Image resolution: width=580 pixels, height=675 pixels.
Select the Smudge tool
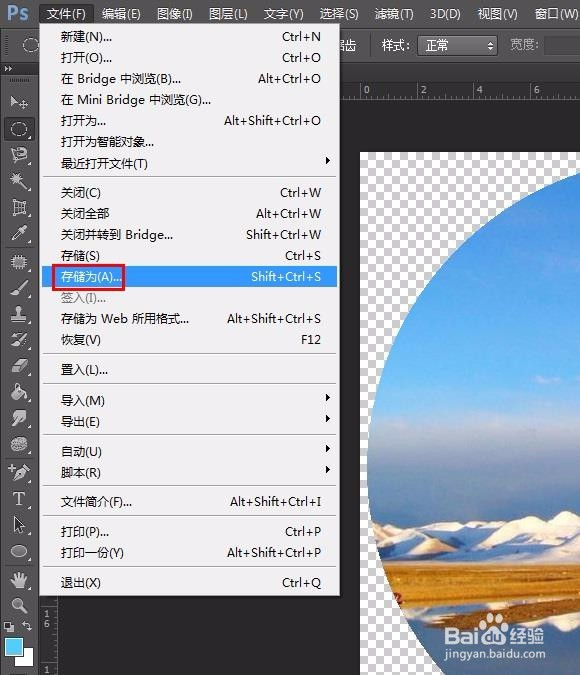pyautogui.click(x=19, y=418)
